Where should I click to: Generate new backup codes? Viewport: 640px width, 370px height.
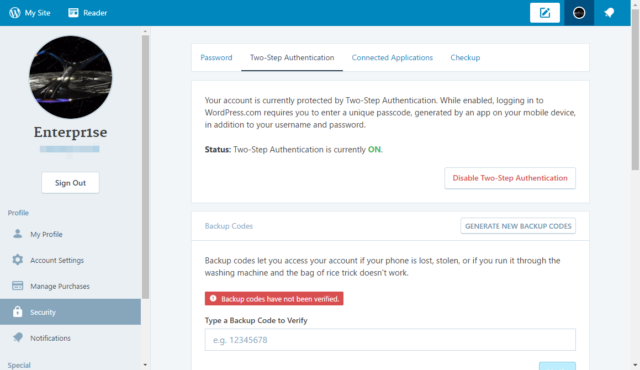(518, 226)
